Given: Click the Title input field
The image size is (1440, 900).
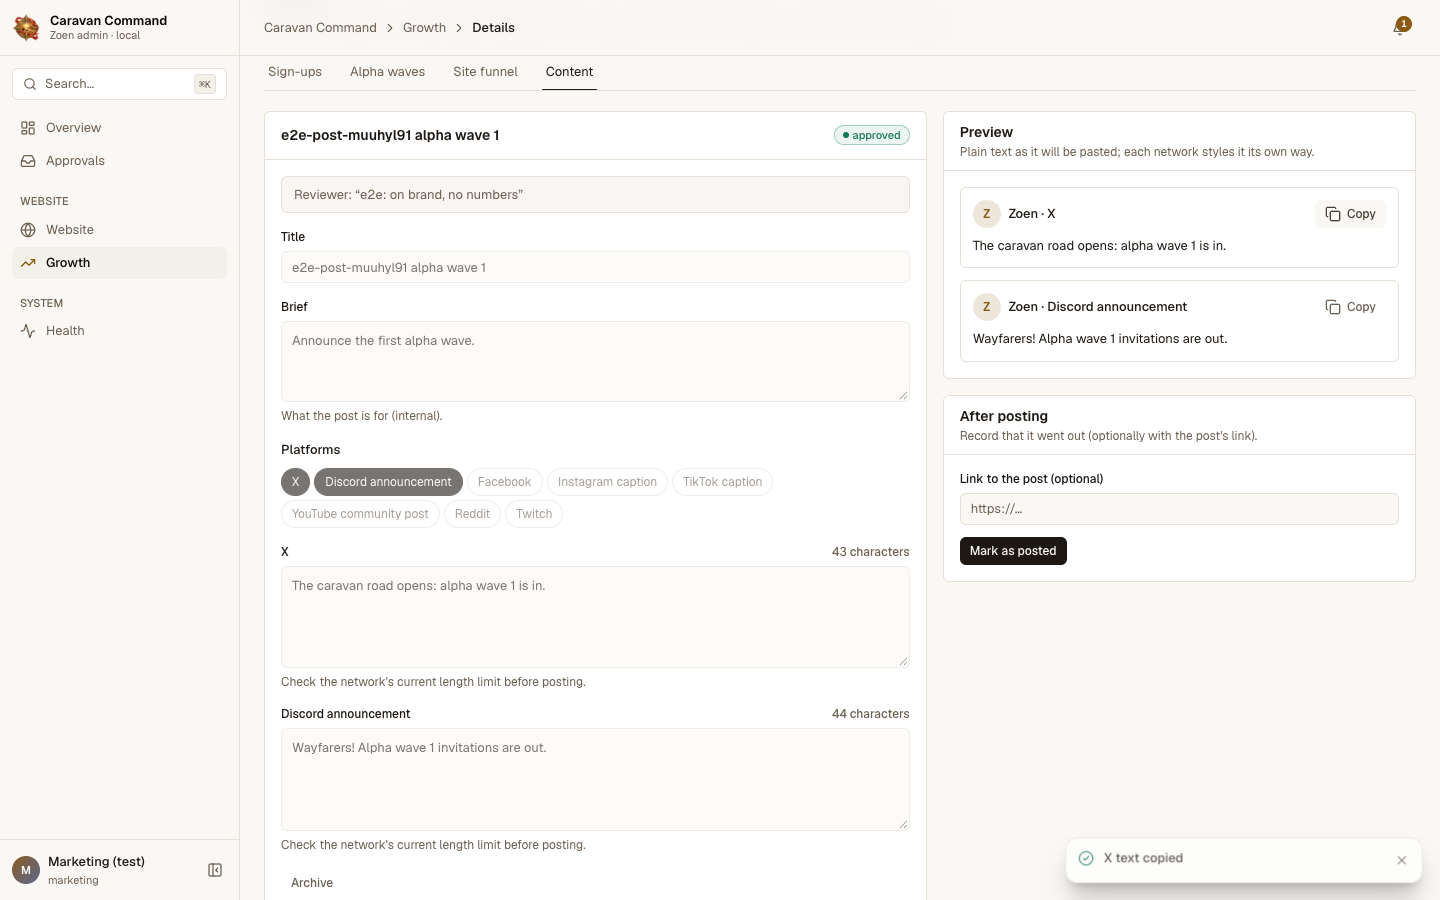Looking at the screenshot, I should click(595, 267).
